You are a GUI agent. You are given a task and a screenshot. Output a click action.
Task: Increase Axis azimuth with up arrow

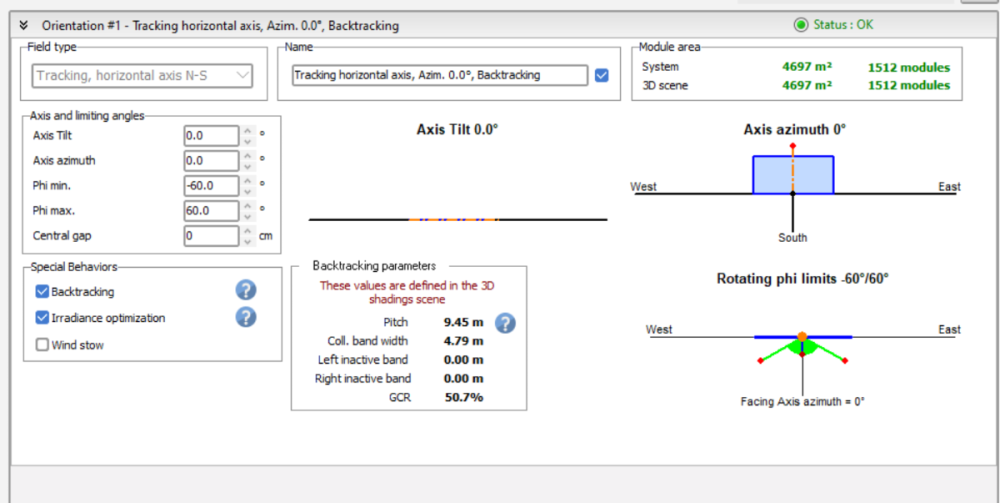(247, 156)
